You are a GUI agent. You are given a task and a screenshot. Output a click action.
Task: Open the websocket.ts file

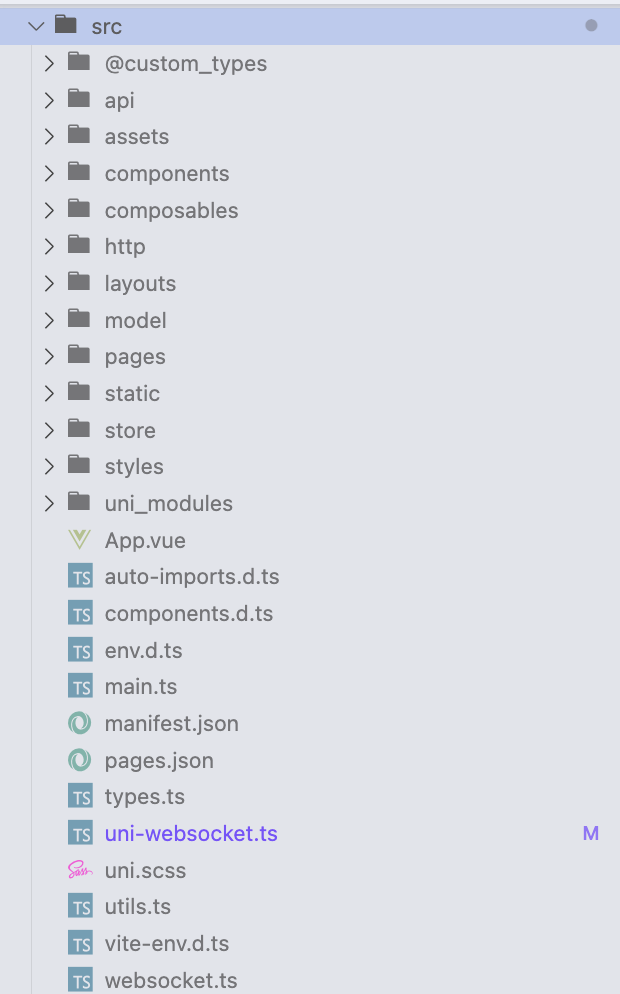[x=171, y=980]
